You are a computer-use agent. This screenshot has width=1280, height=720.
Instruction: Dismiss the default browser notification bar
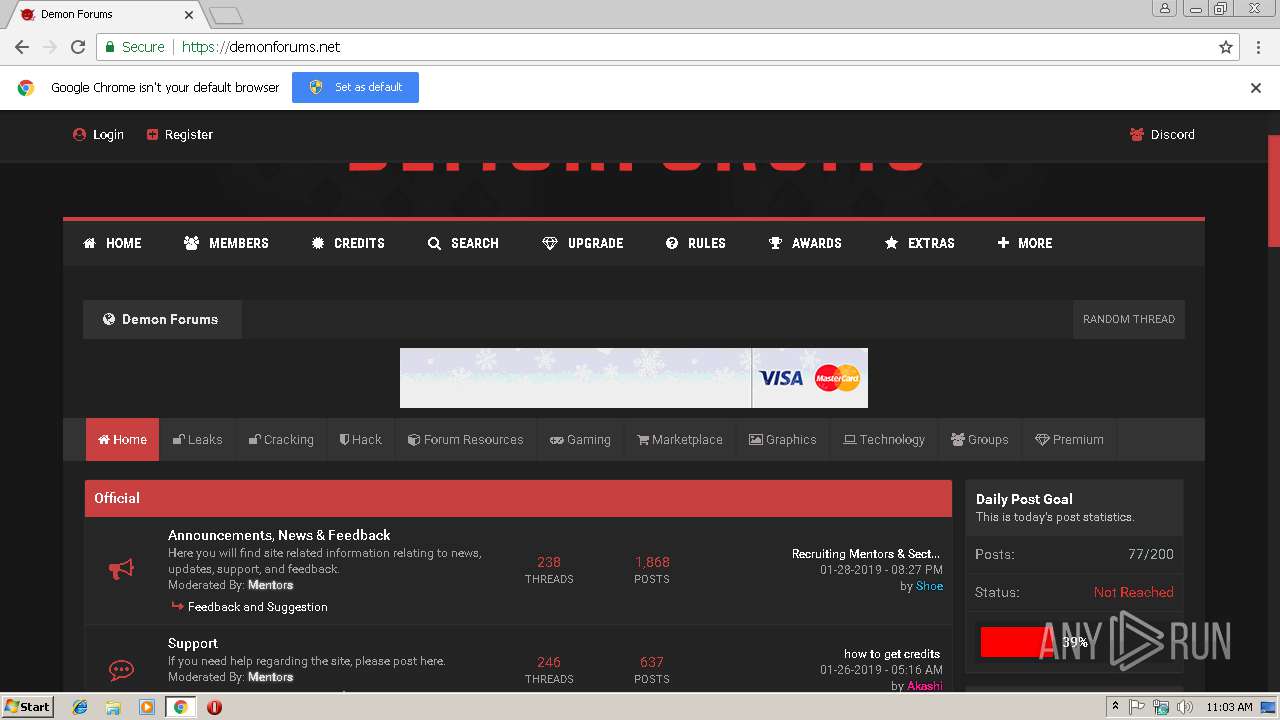click(1256, 87)
